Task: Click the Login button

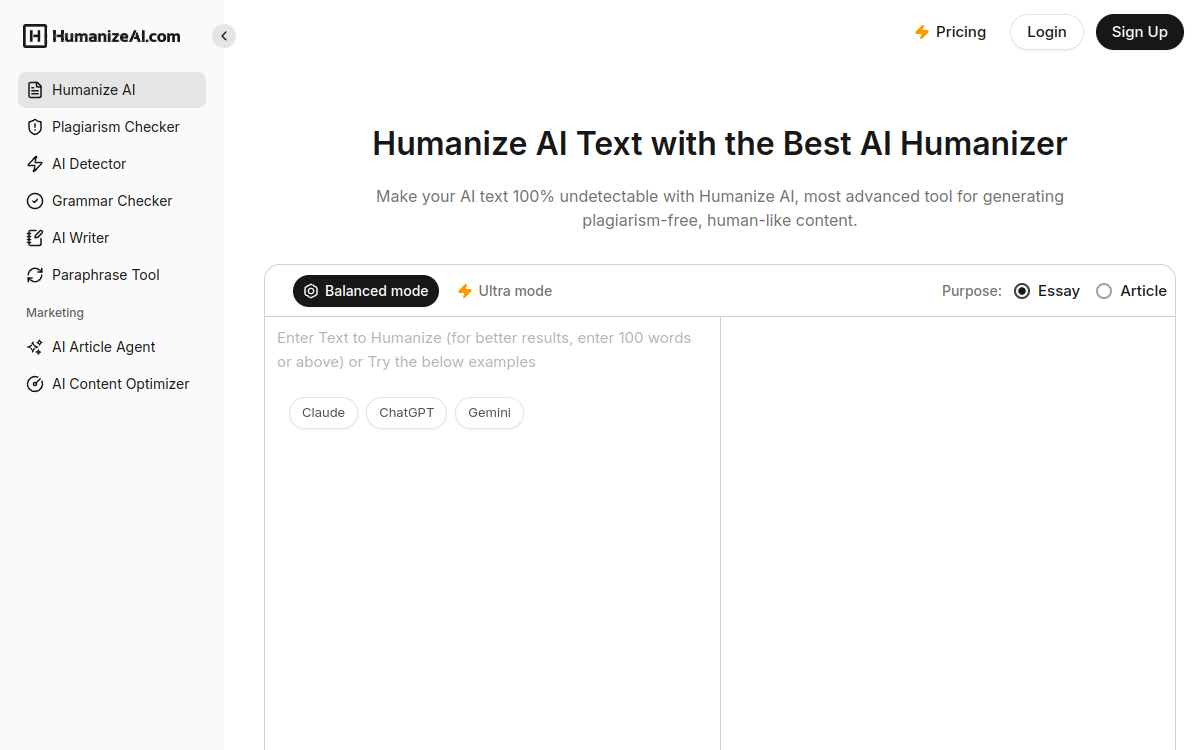Action: click(1046, 32)
